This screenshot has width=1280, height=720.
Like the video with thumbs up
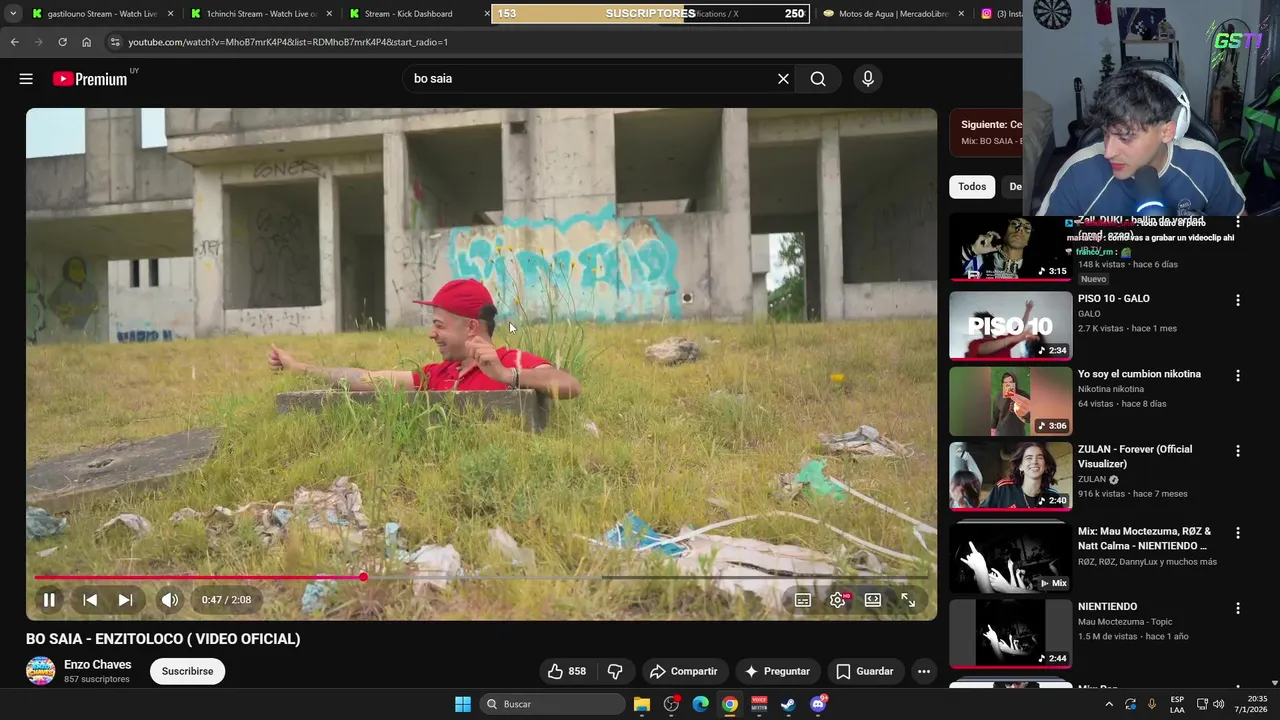click(x=567, y=671)
